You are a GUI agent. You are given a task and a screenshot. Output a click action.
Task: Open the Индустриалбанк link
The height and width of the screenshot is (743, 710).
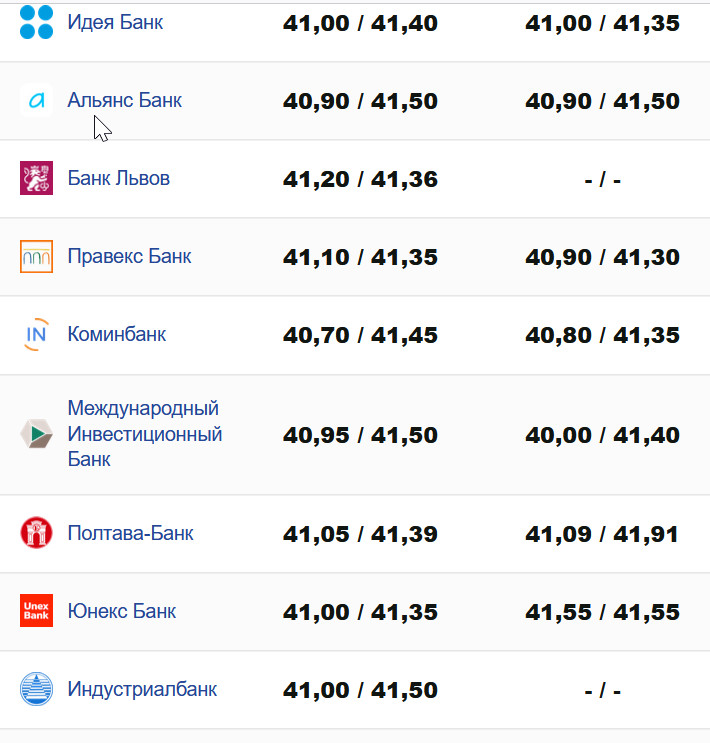[x=142, y=689]
